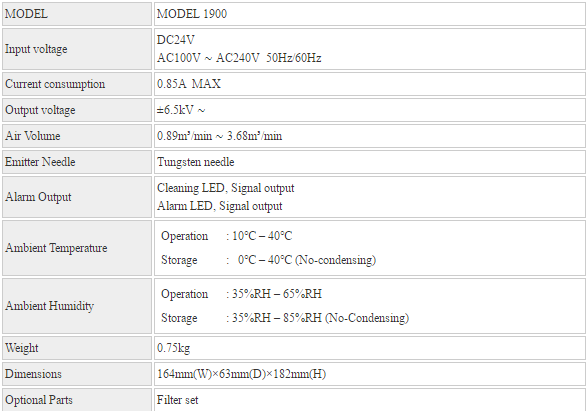The image size is (586, 411).
Task: Select the 0.89m³/min ~ 3.68m³/min value
Action: coord(219,136)
